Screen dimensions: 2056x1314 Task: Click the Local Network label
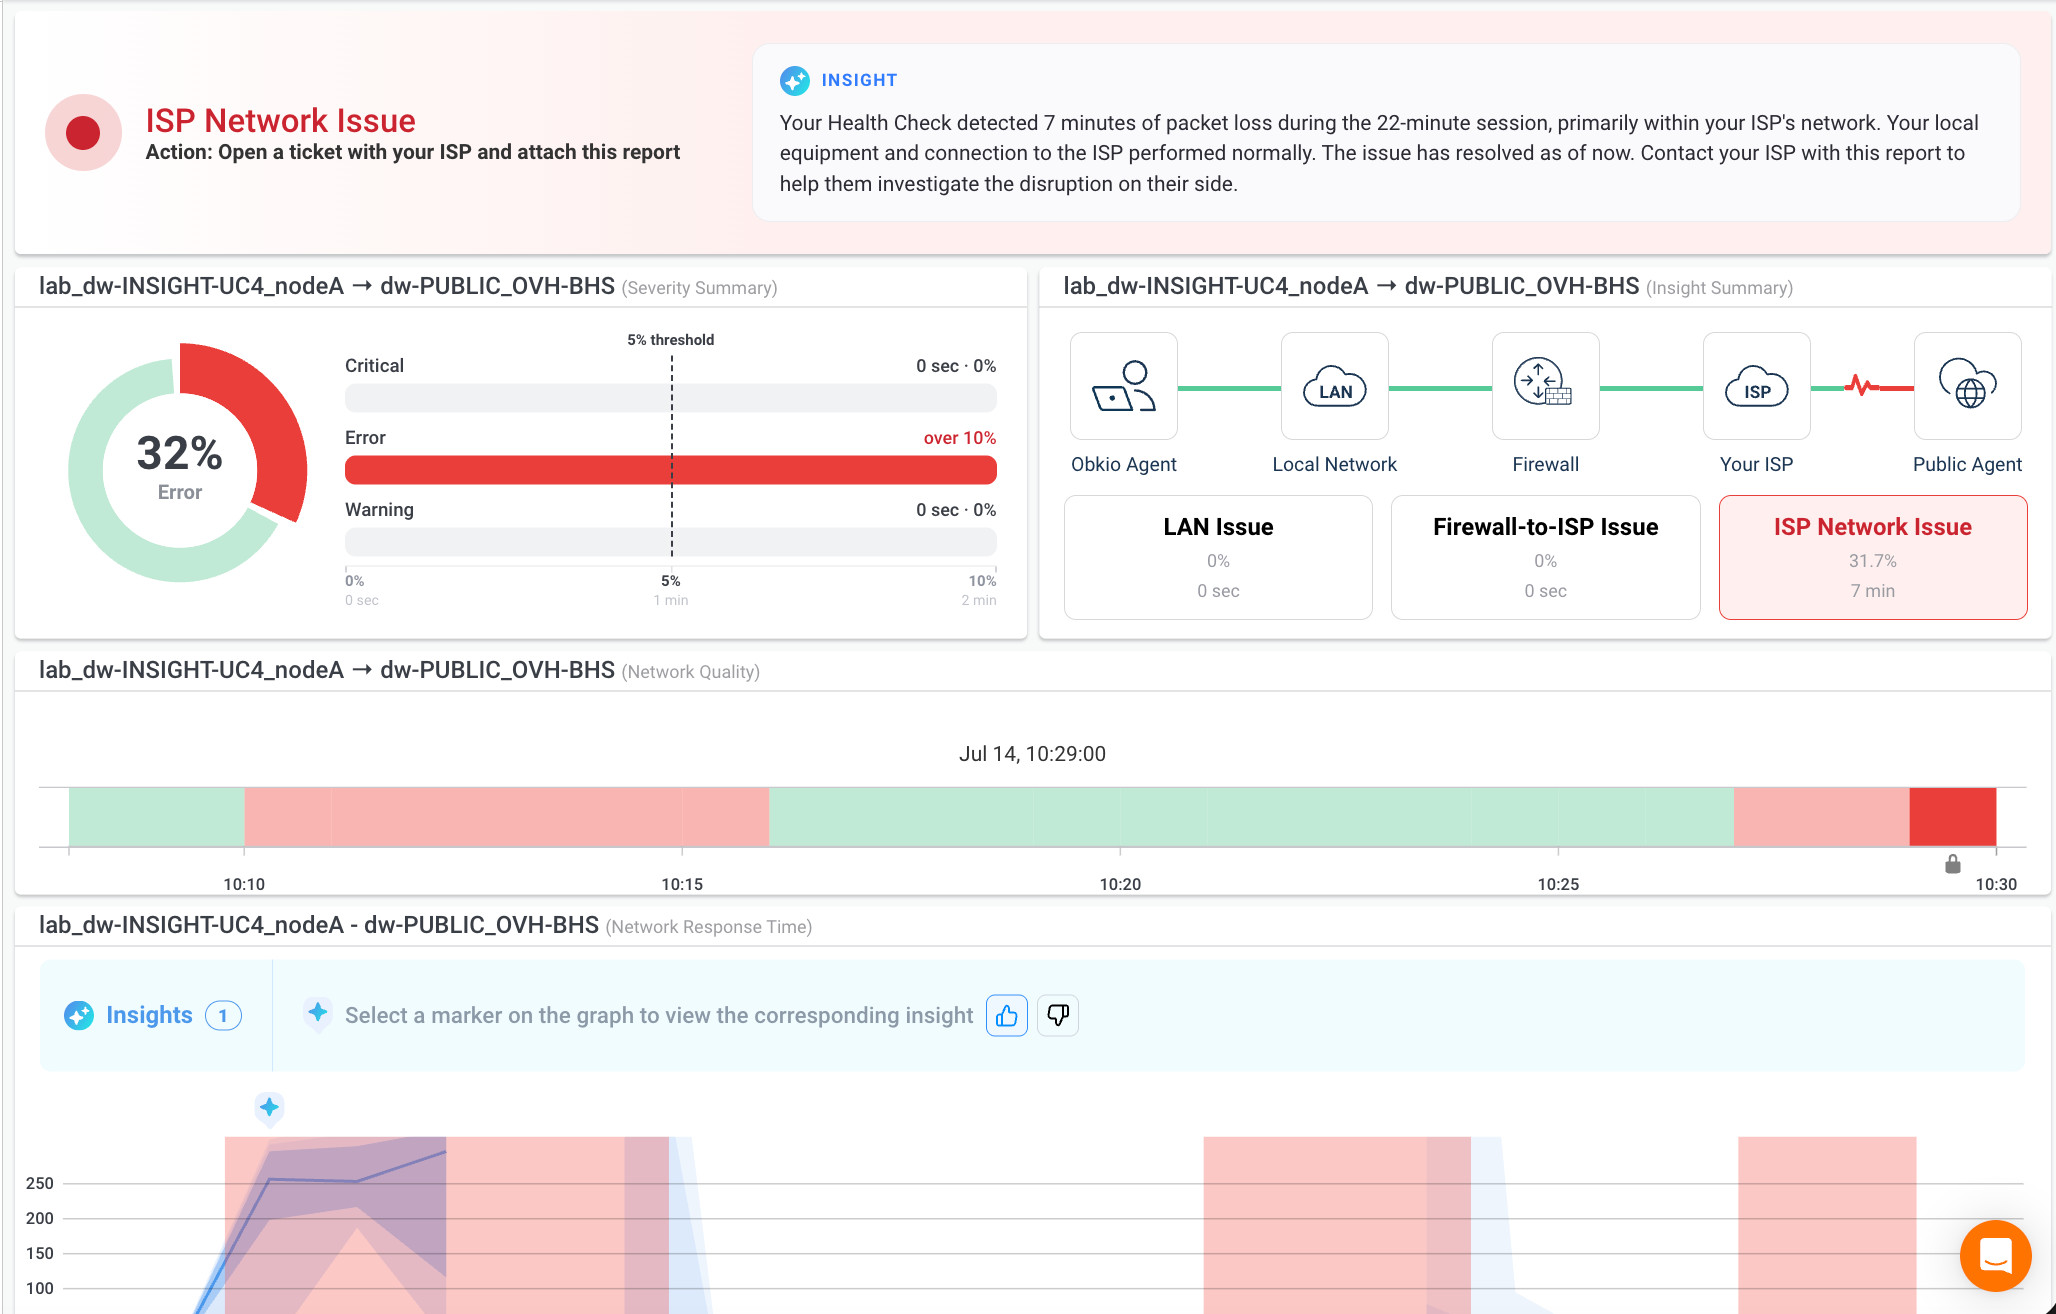tap(1335, 464)
